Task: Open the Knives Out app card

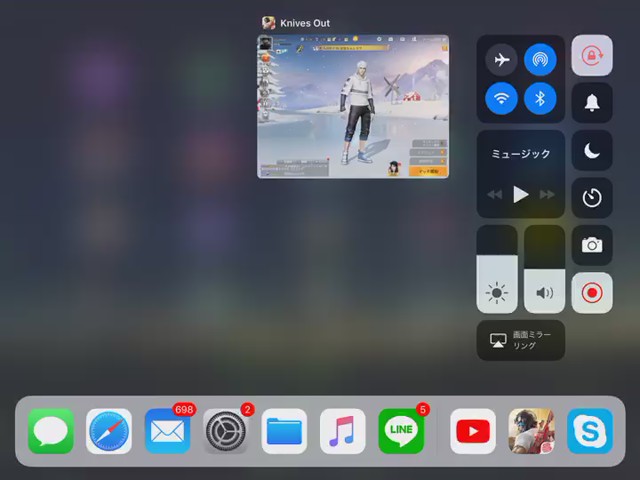Action: point(353,107)
